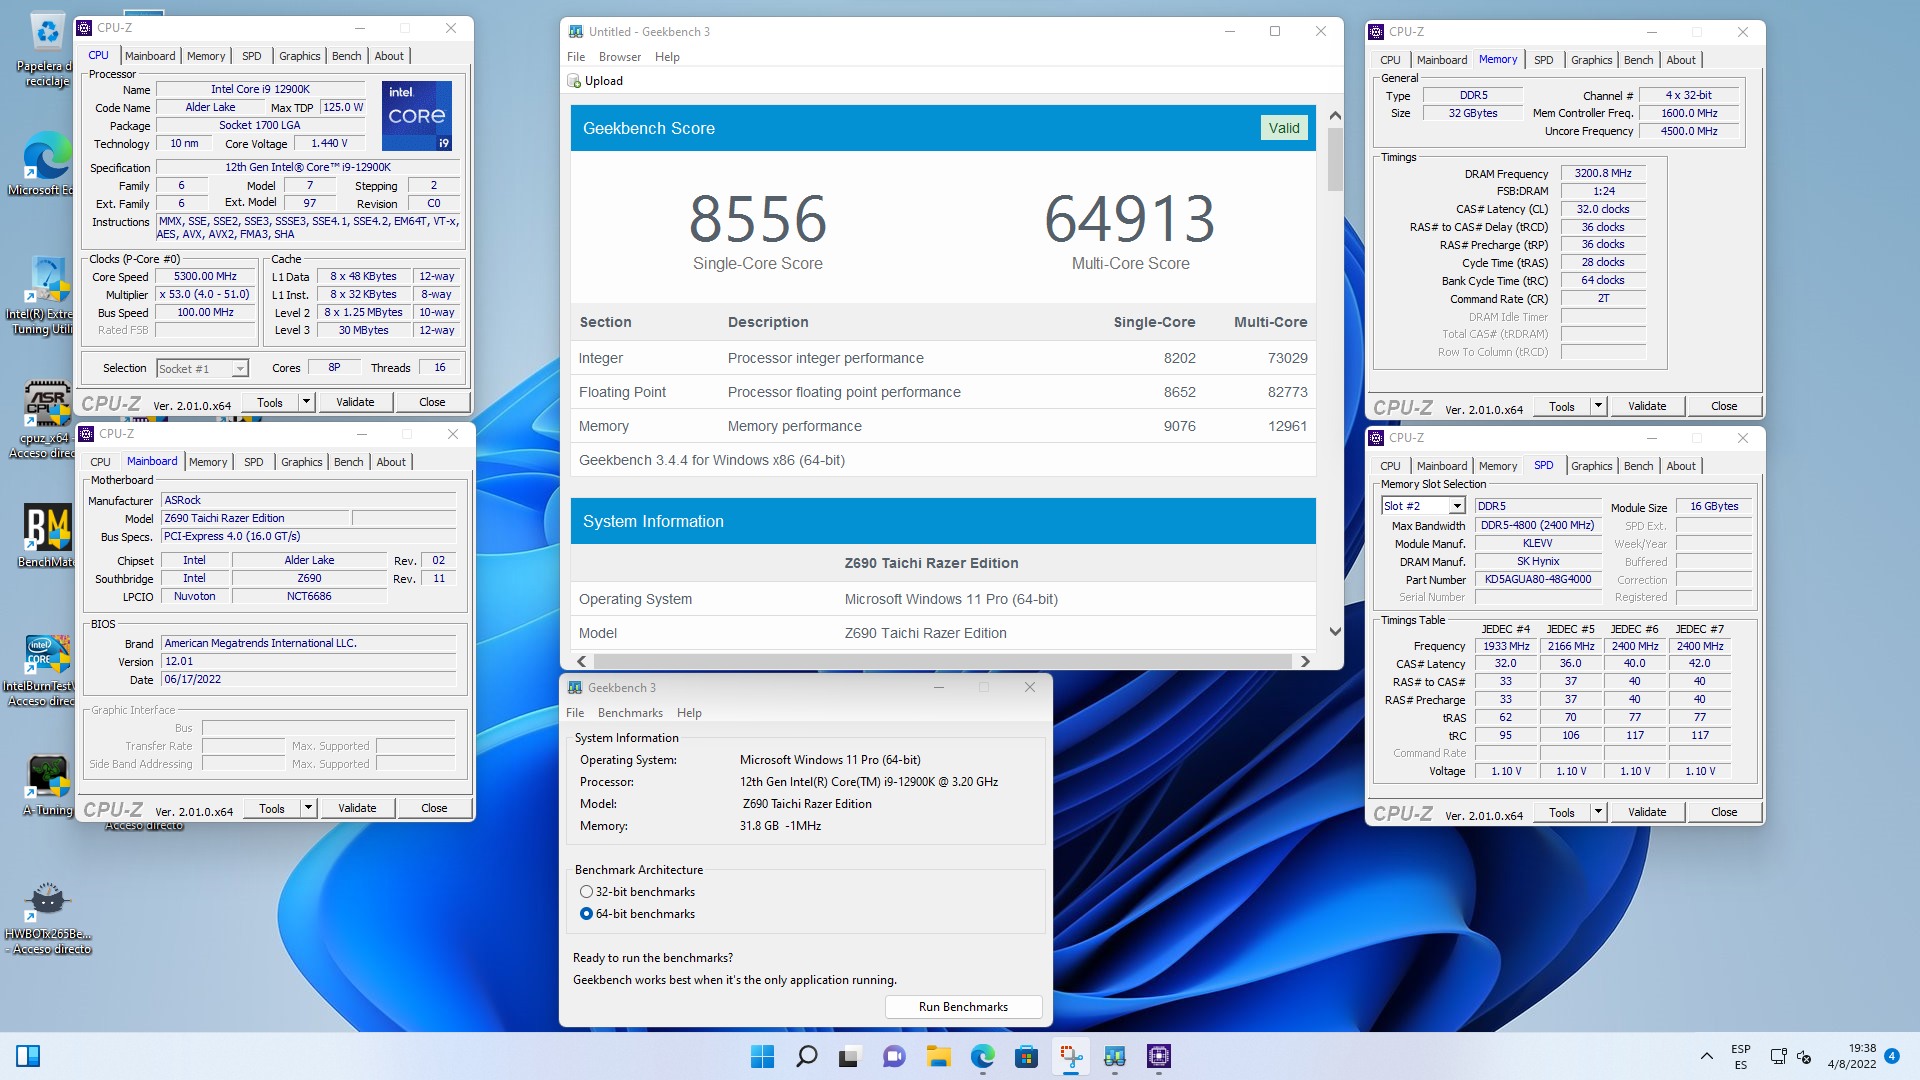Image resolution: width=1920 pixels, height=1080 pixels.
Task: Open Windows Start menu
Action: coord(762,1056)
